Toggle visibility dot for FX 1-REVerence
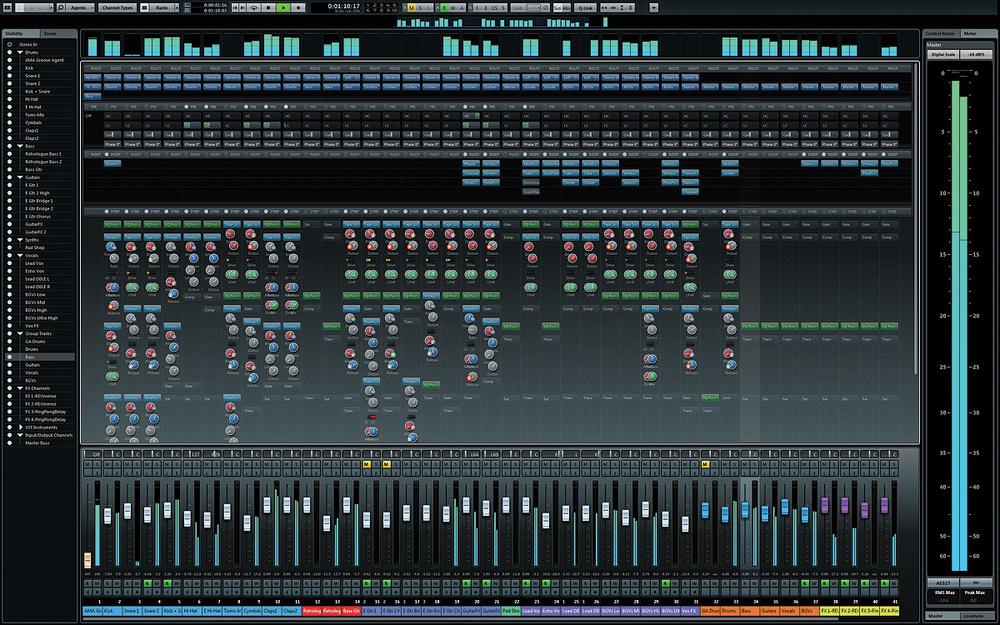Screen dimensions: 1000x625 coord(9,396)
